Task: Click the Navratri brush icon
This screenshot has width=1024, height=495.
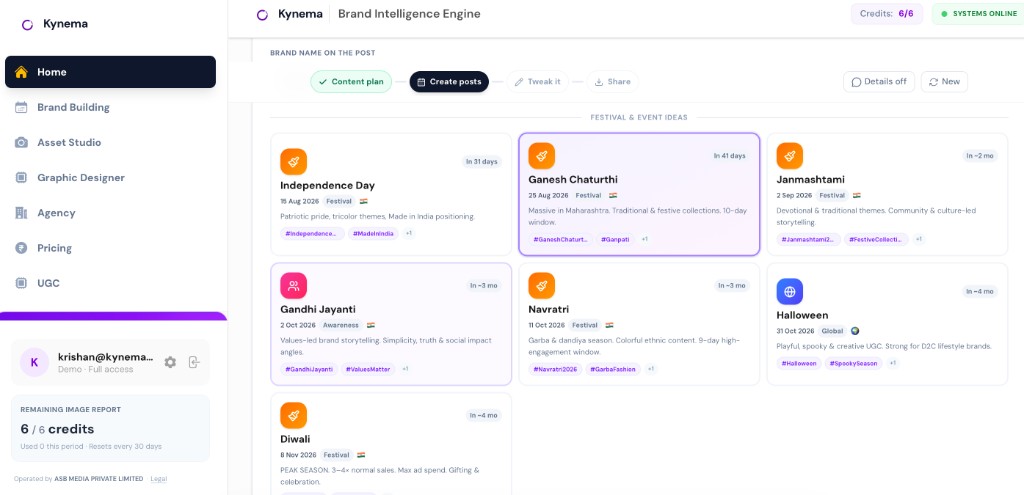Action: click(541, 285)
